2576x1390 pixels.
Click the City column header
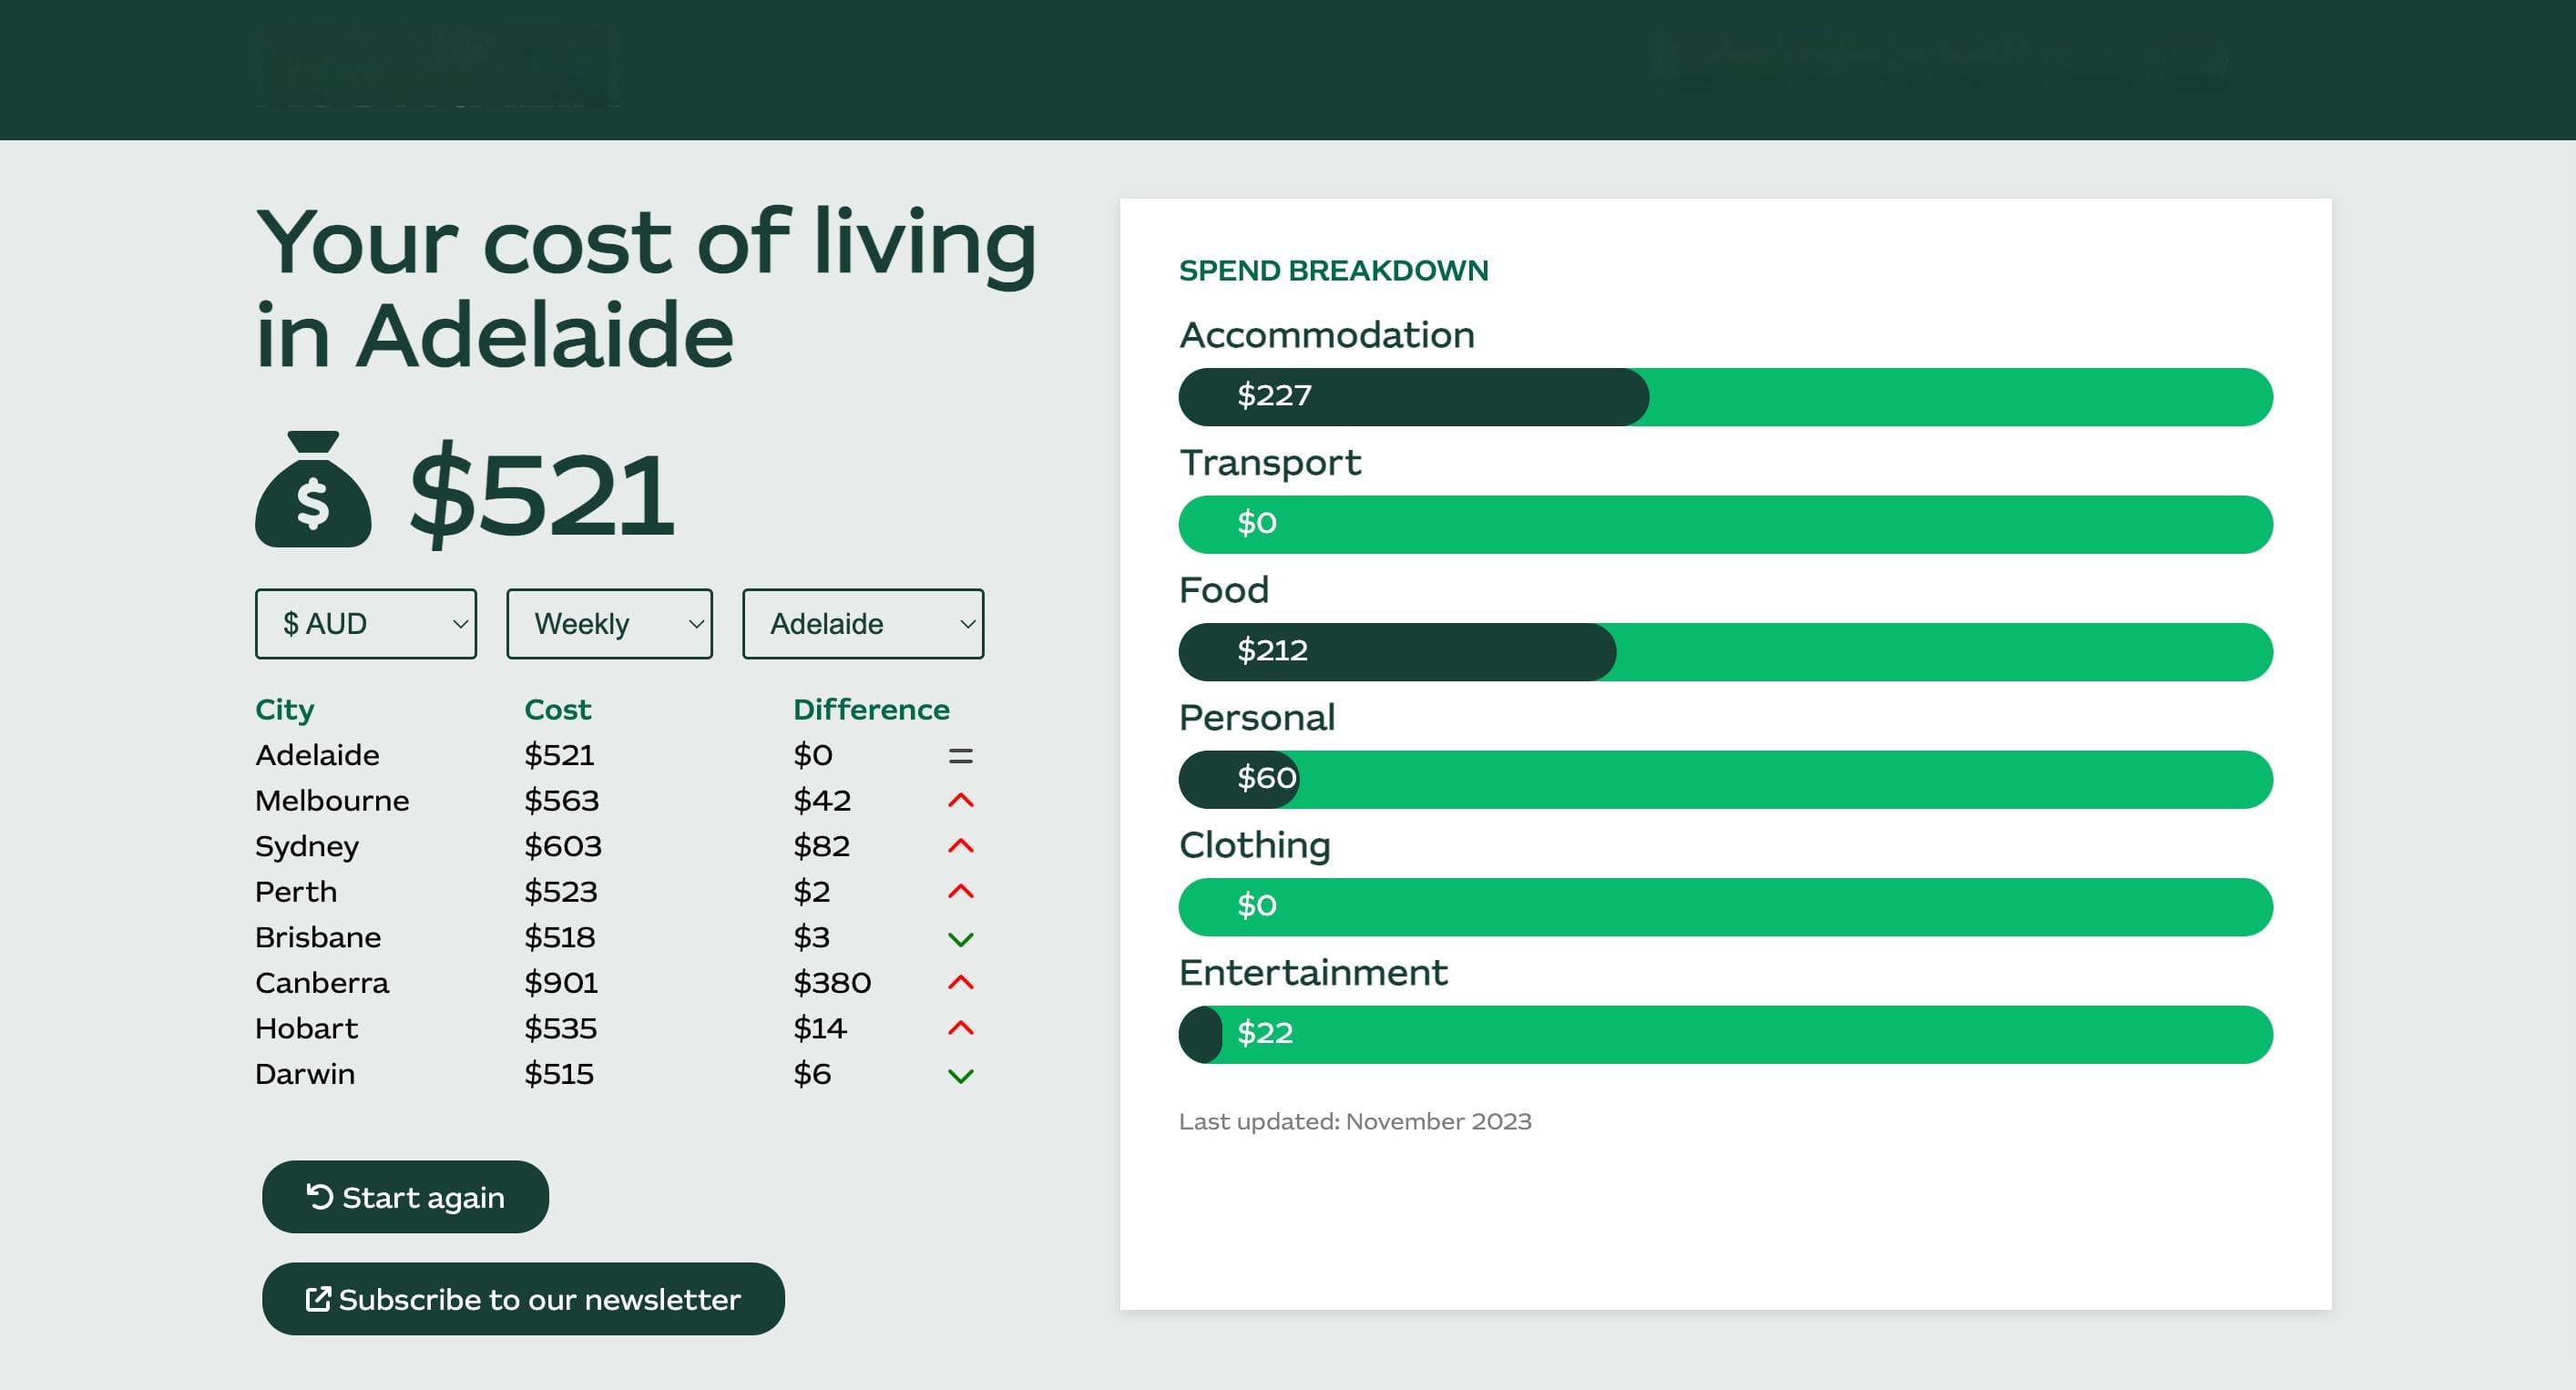click(285, 710)
